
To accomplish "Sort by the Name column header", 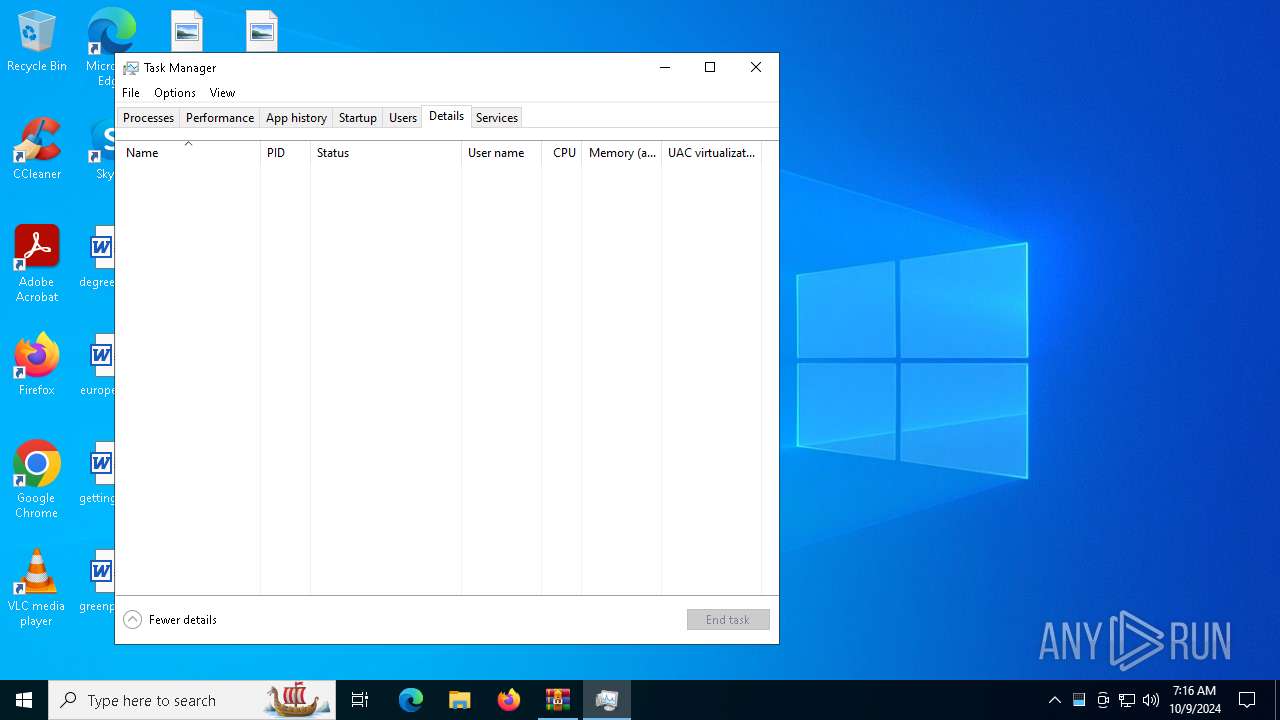I will (x=188, y=153).
